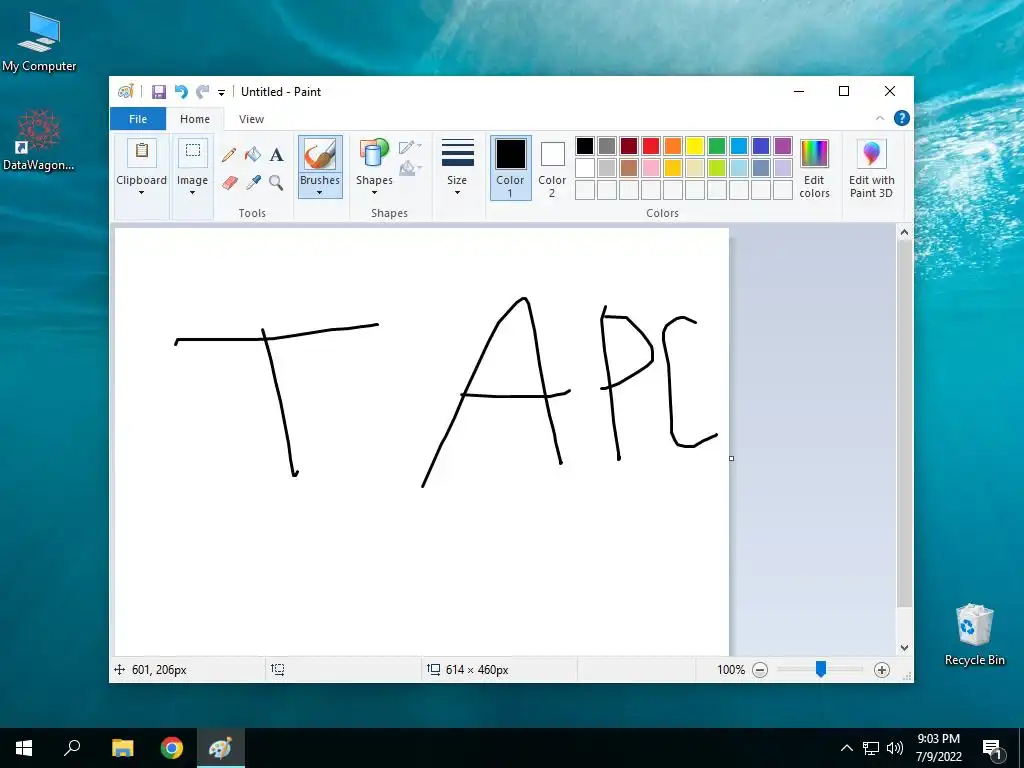Pick the red color swatch
This screenshot has width=1024, height=768.
click(651, 146)
